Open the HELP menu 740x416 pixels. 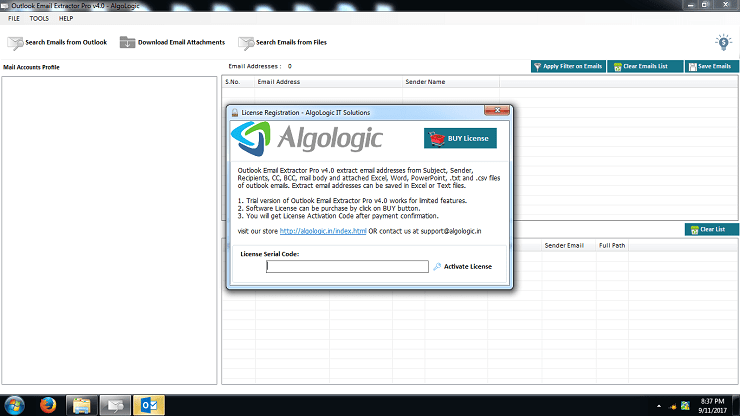point(66,18)
